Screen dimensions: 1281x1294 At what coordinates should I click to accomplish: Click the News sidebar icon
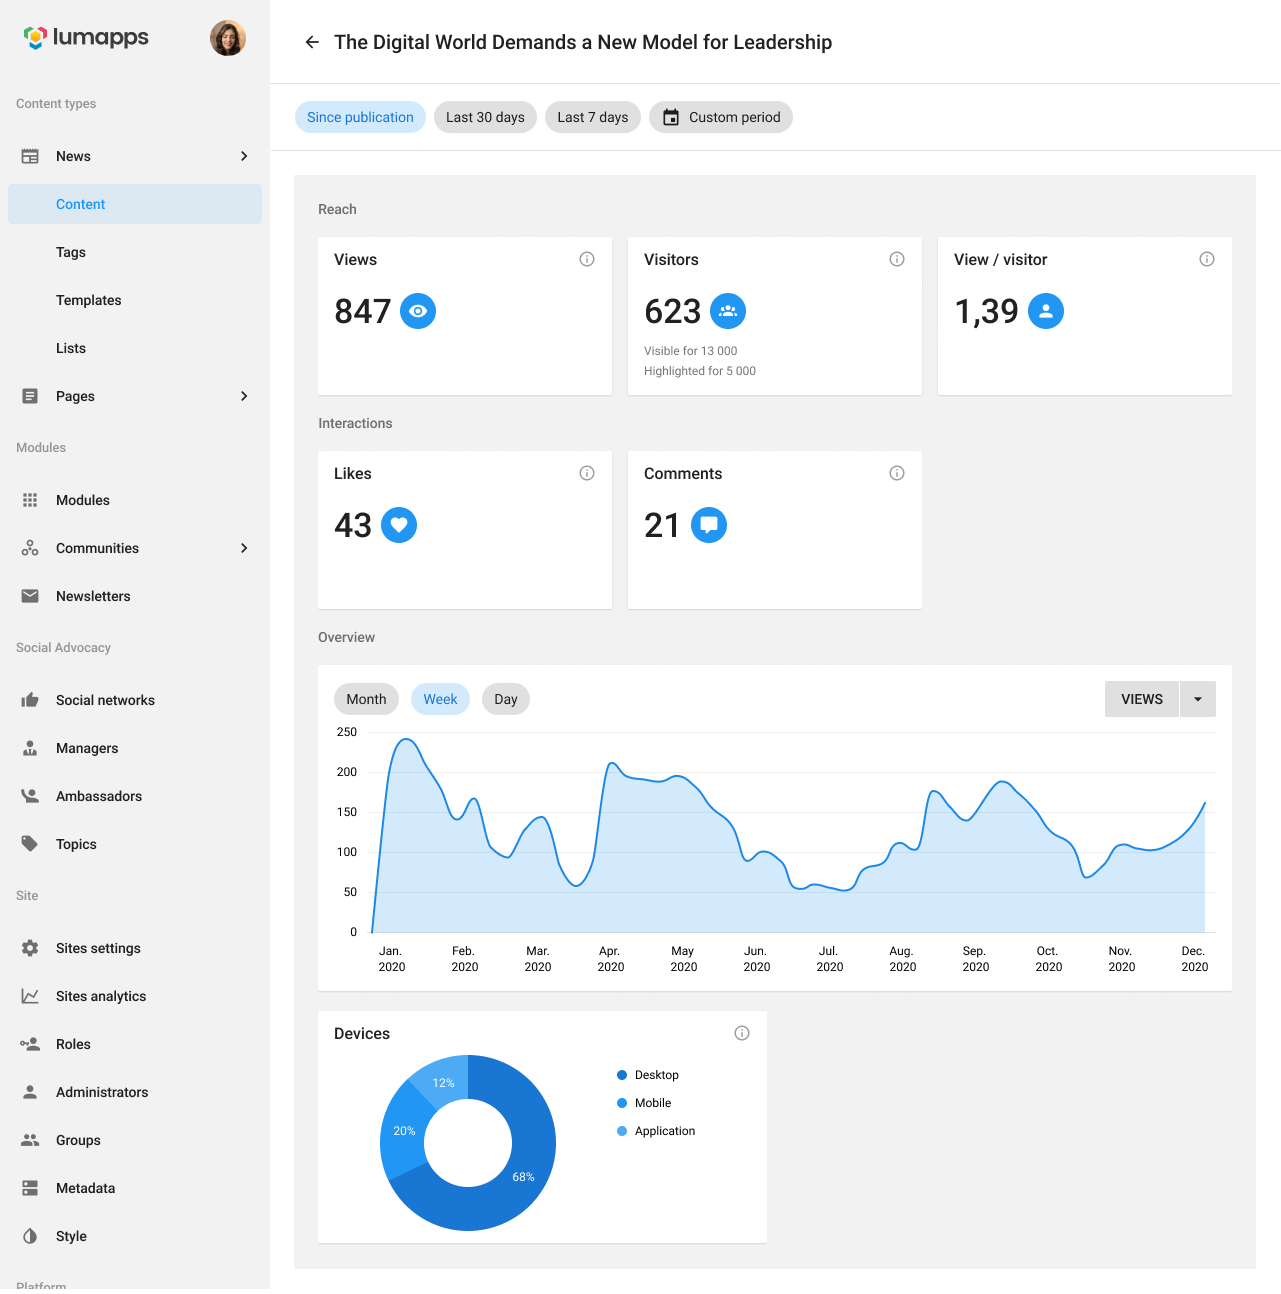click(30, 156)
